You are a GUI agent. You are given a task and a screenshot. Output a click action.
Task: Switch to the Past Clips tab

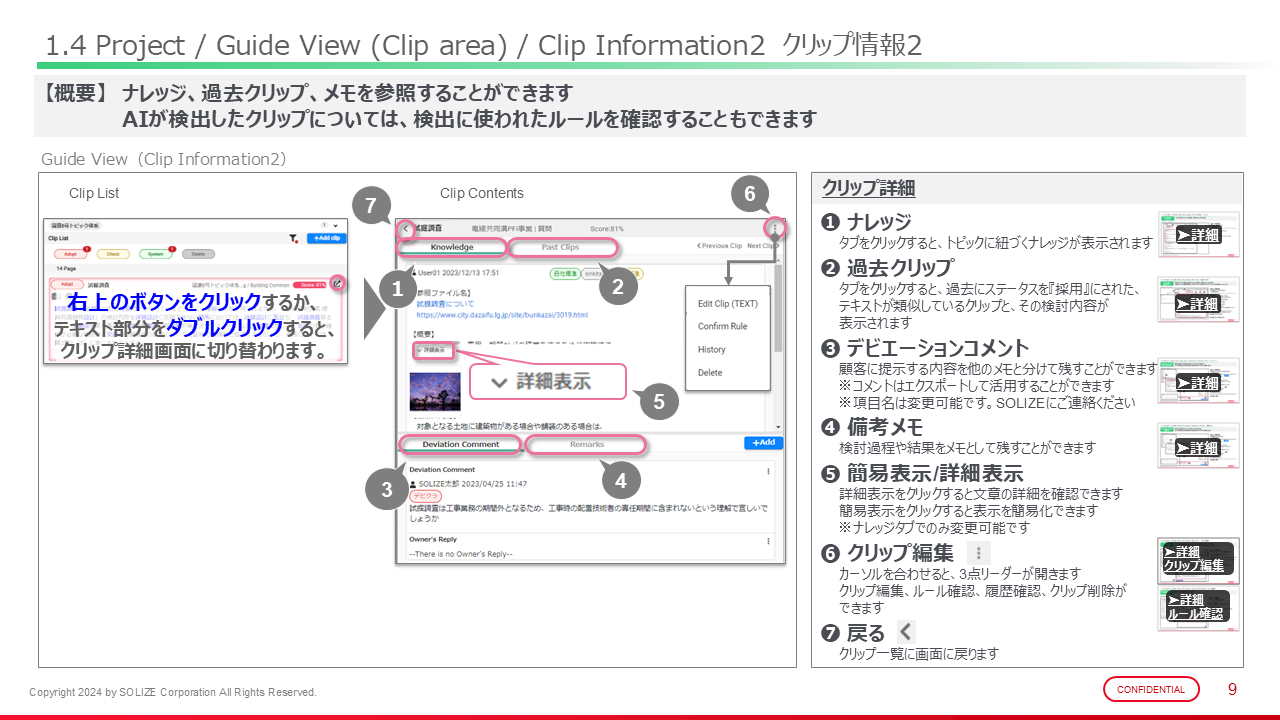[x=560, y=247]
